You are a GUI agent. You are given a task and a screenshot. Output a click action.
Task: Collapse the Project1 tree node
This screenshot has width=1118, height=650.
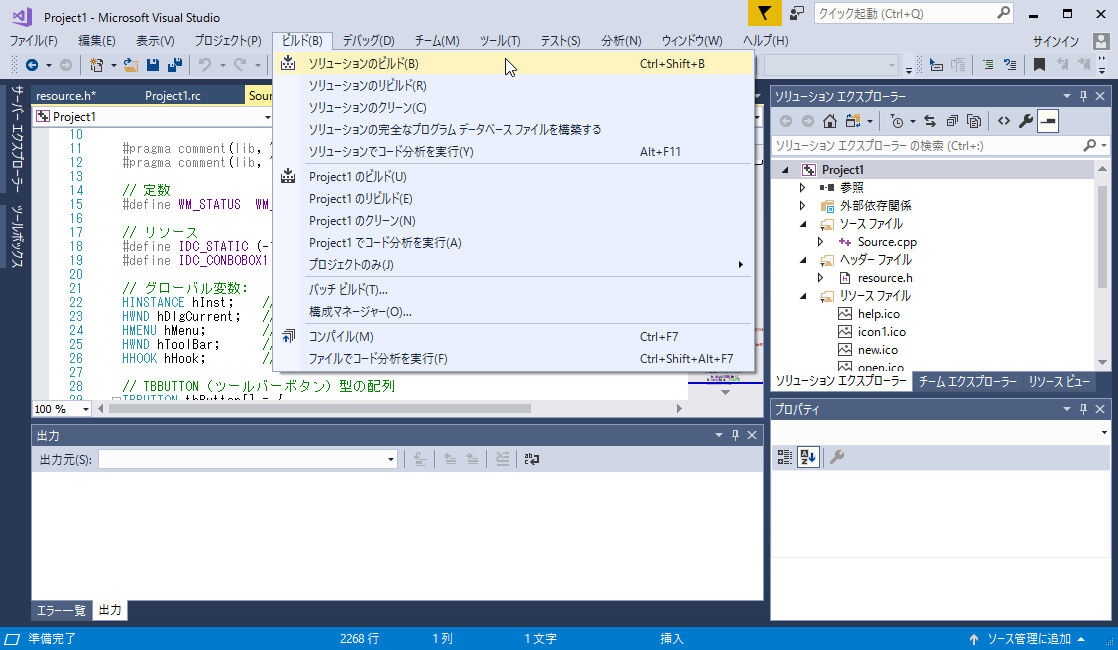tap(785, 170)
